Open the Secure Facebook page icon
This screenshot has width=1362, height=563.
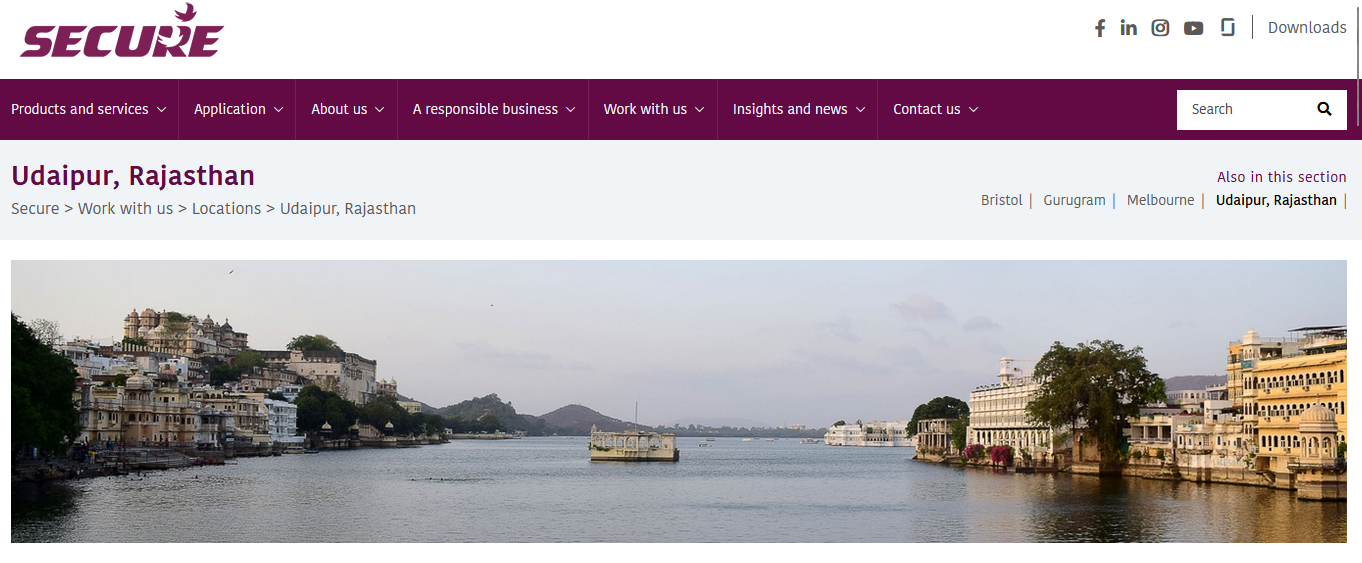[x=1100, y=28]
